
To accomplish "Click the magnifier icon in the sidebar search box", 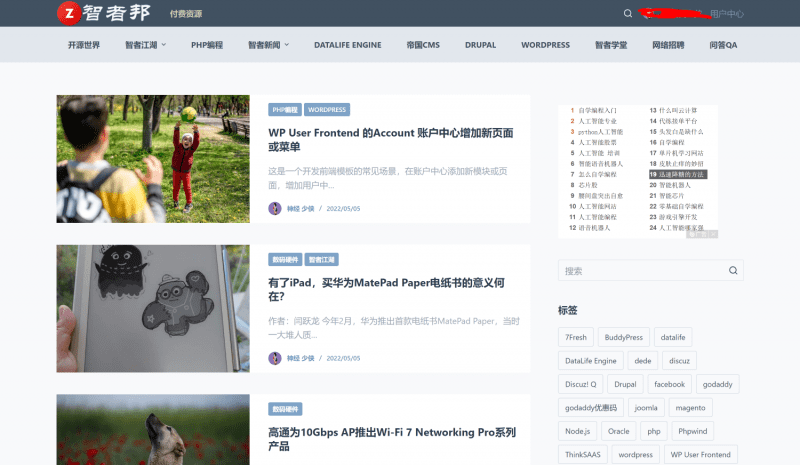I will click(733, 271).
